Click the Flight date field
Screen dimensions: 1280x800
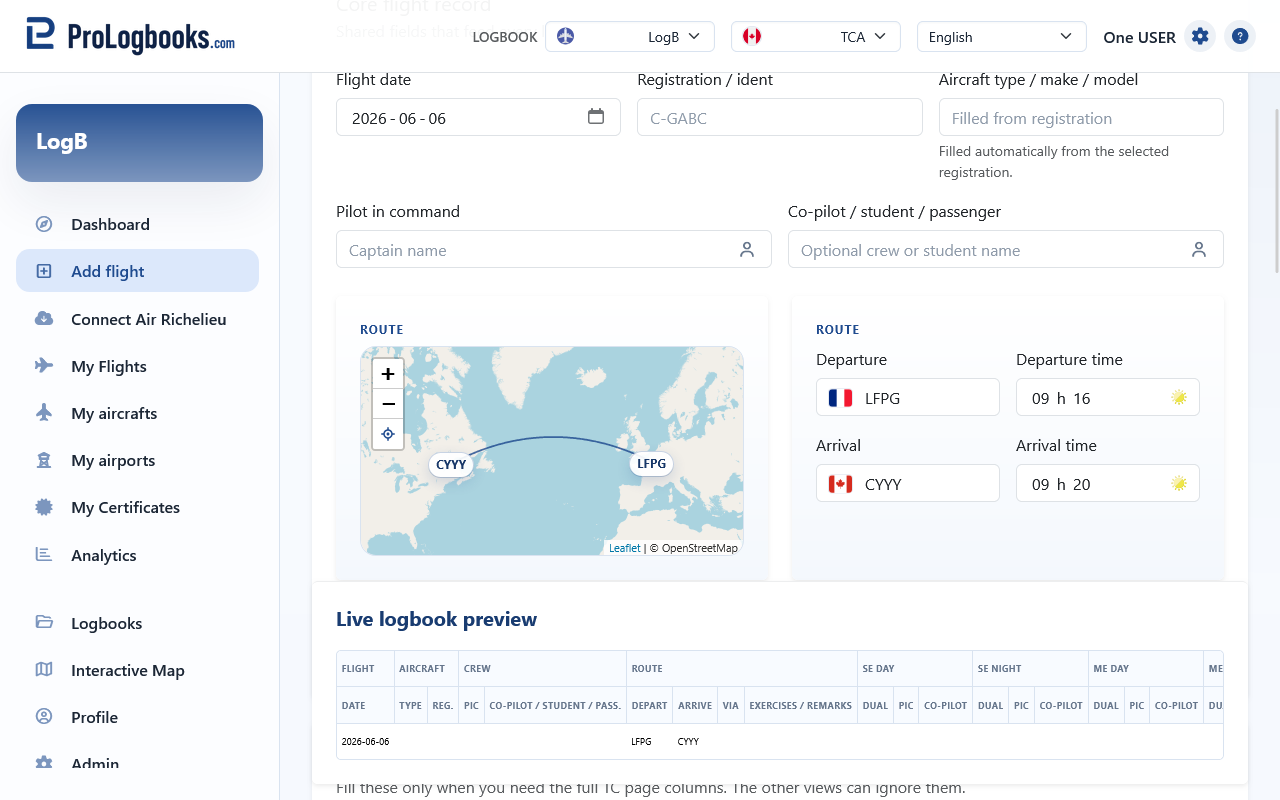(478, 117)
